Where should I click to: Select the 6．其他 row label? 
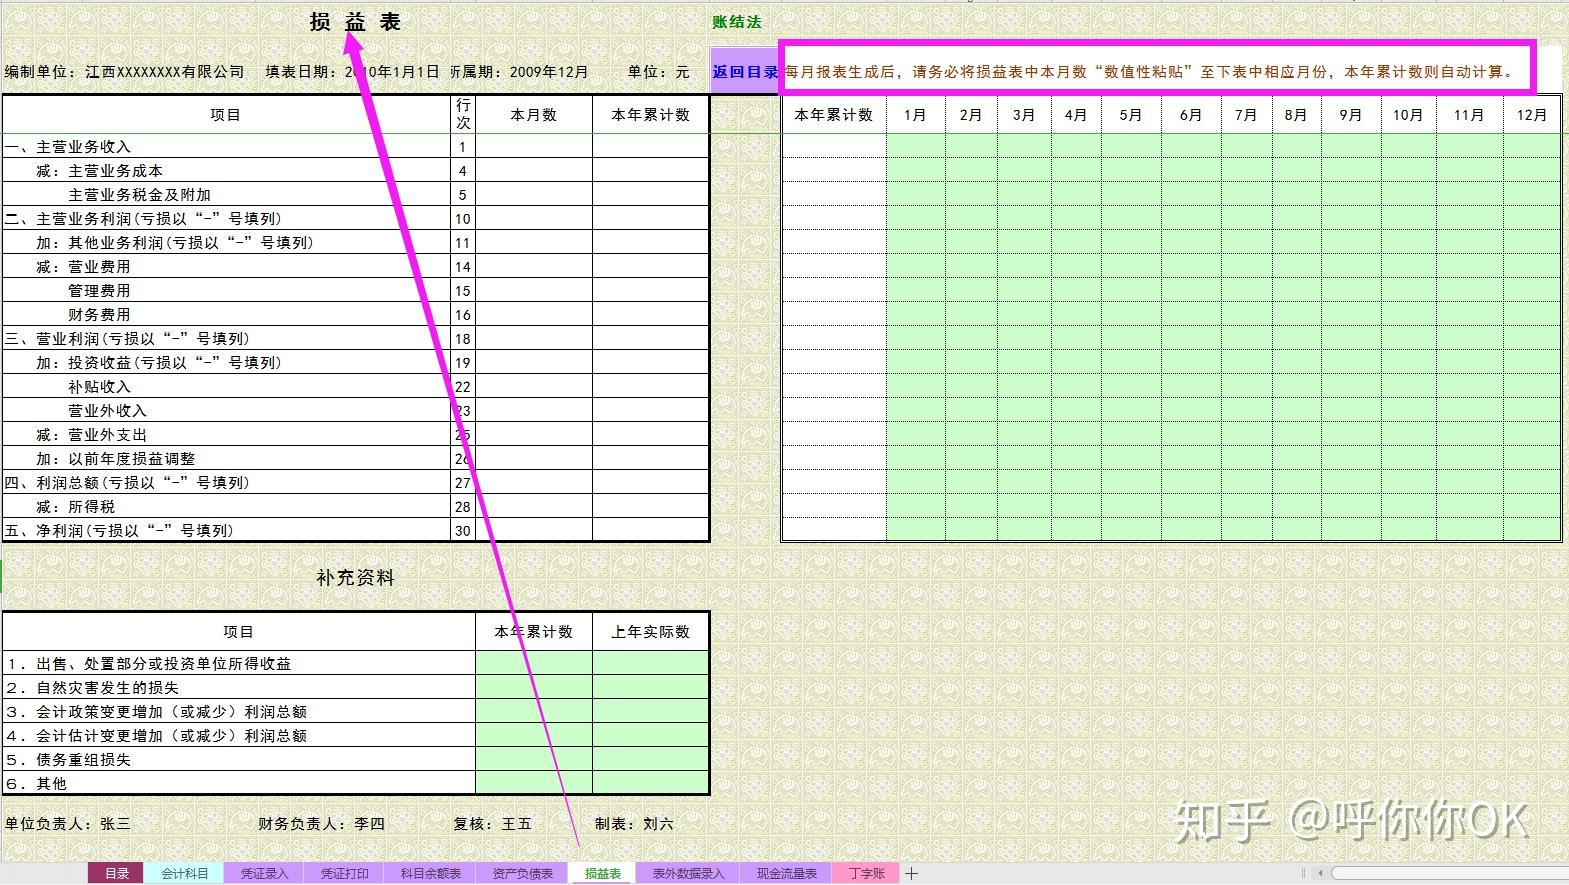pos(238,784)
